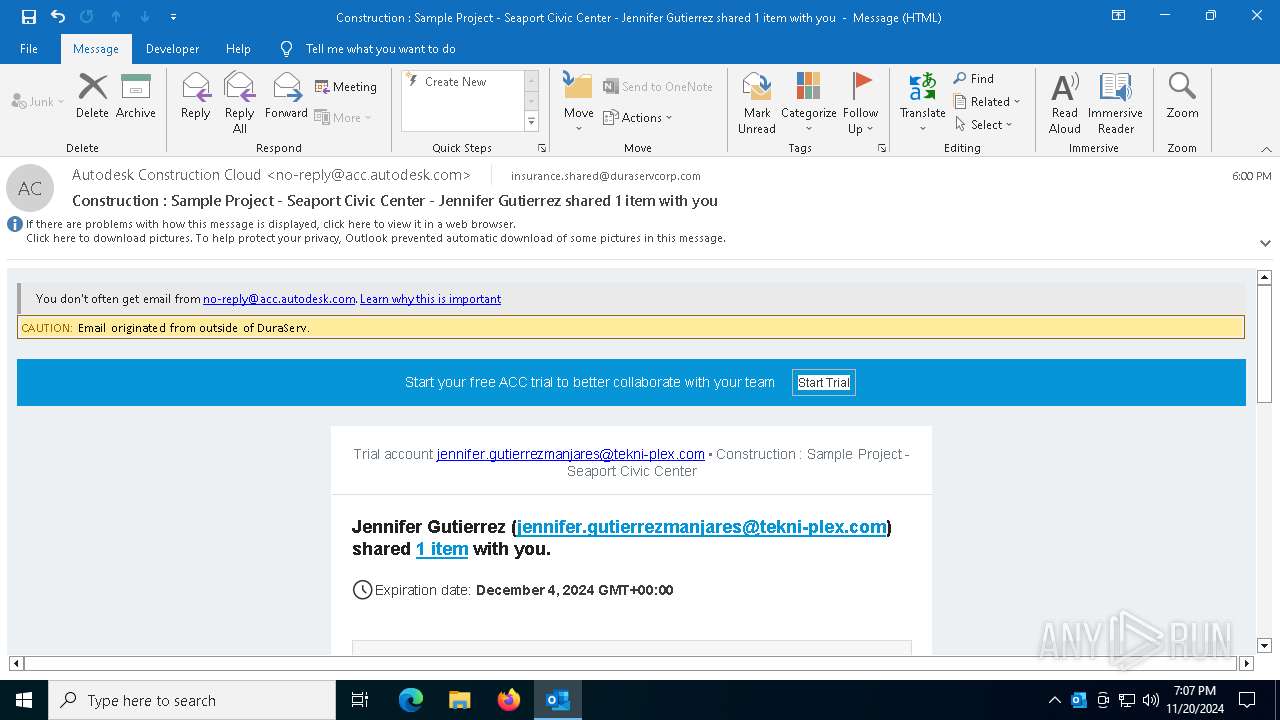Click the AC sender avatar
This screenshot has width=1280, height=720.
30,188
